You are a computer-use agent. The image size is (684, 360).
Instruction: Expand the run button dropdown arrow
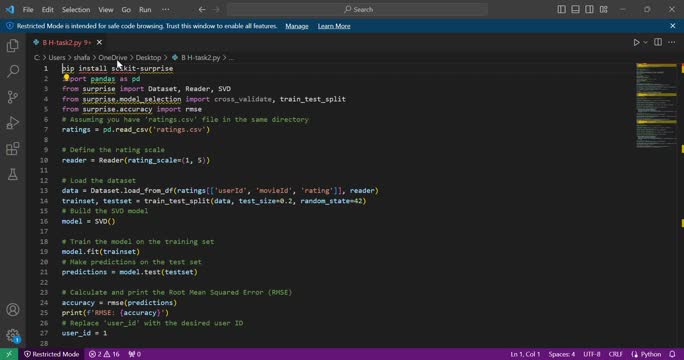[645, 42]
